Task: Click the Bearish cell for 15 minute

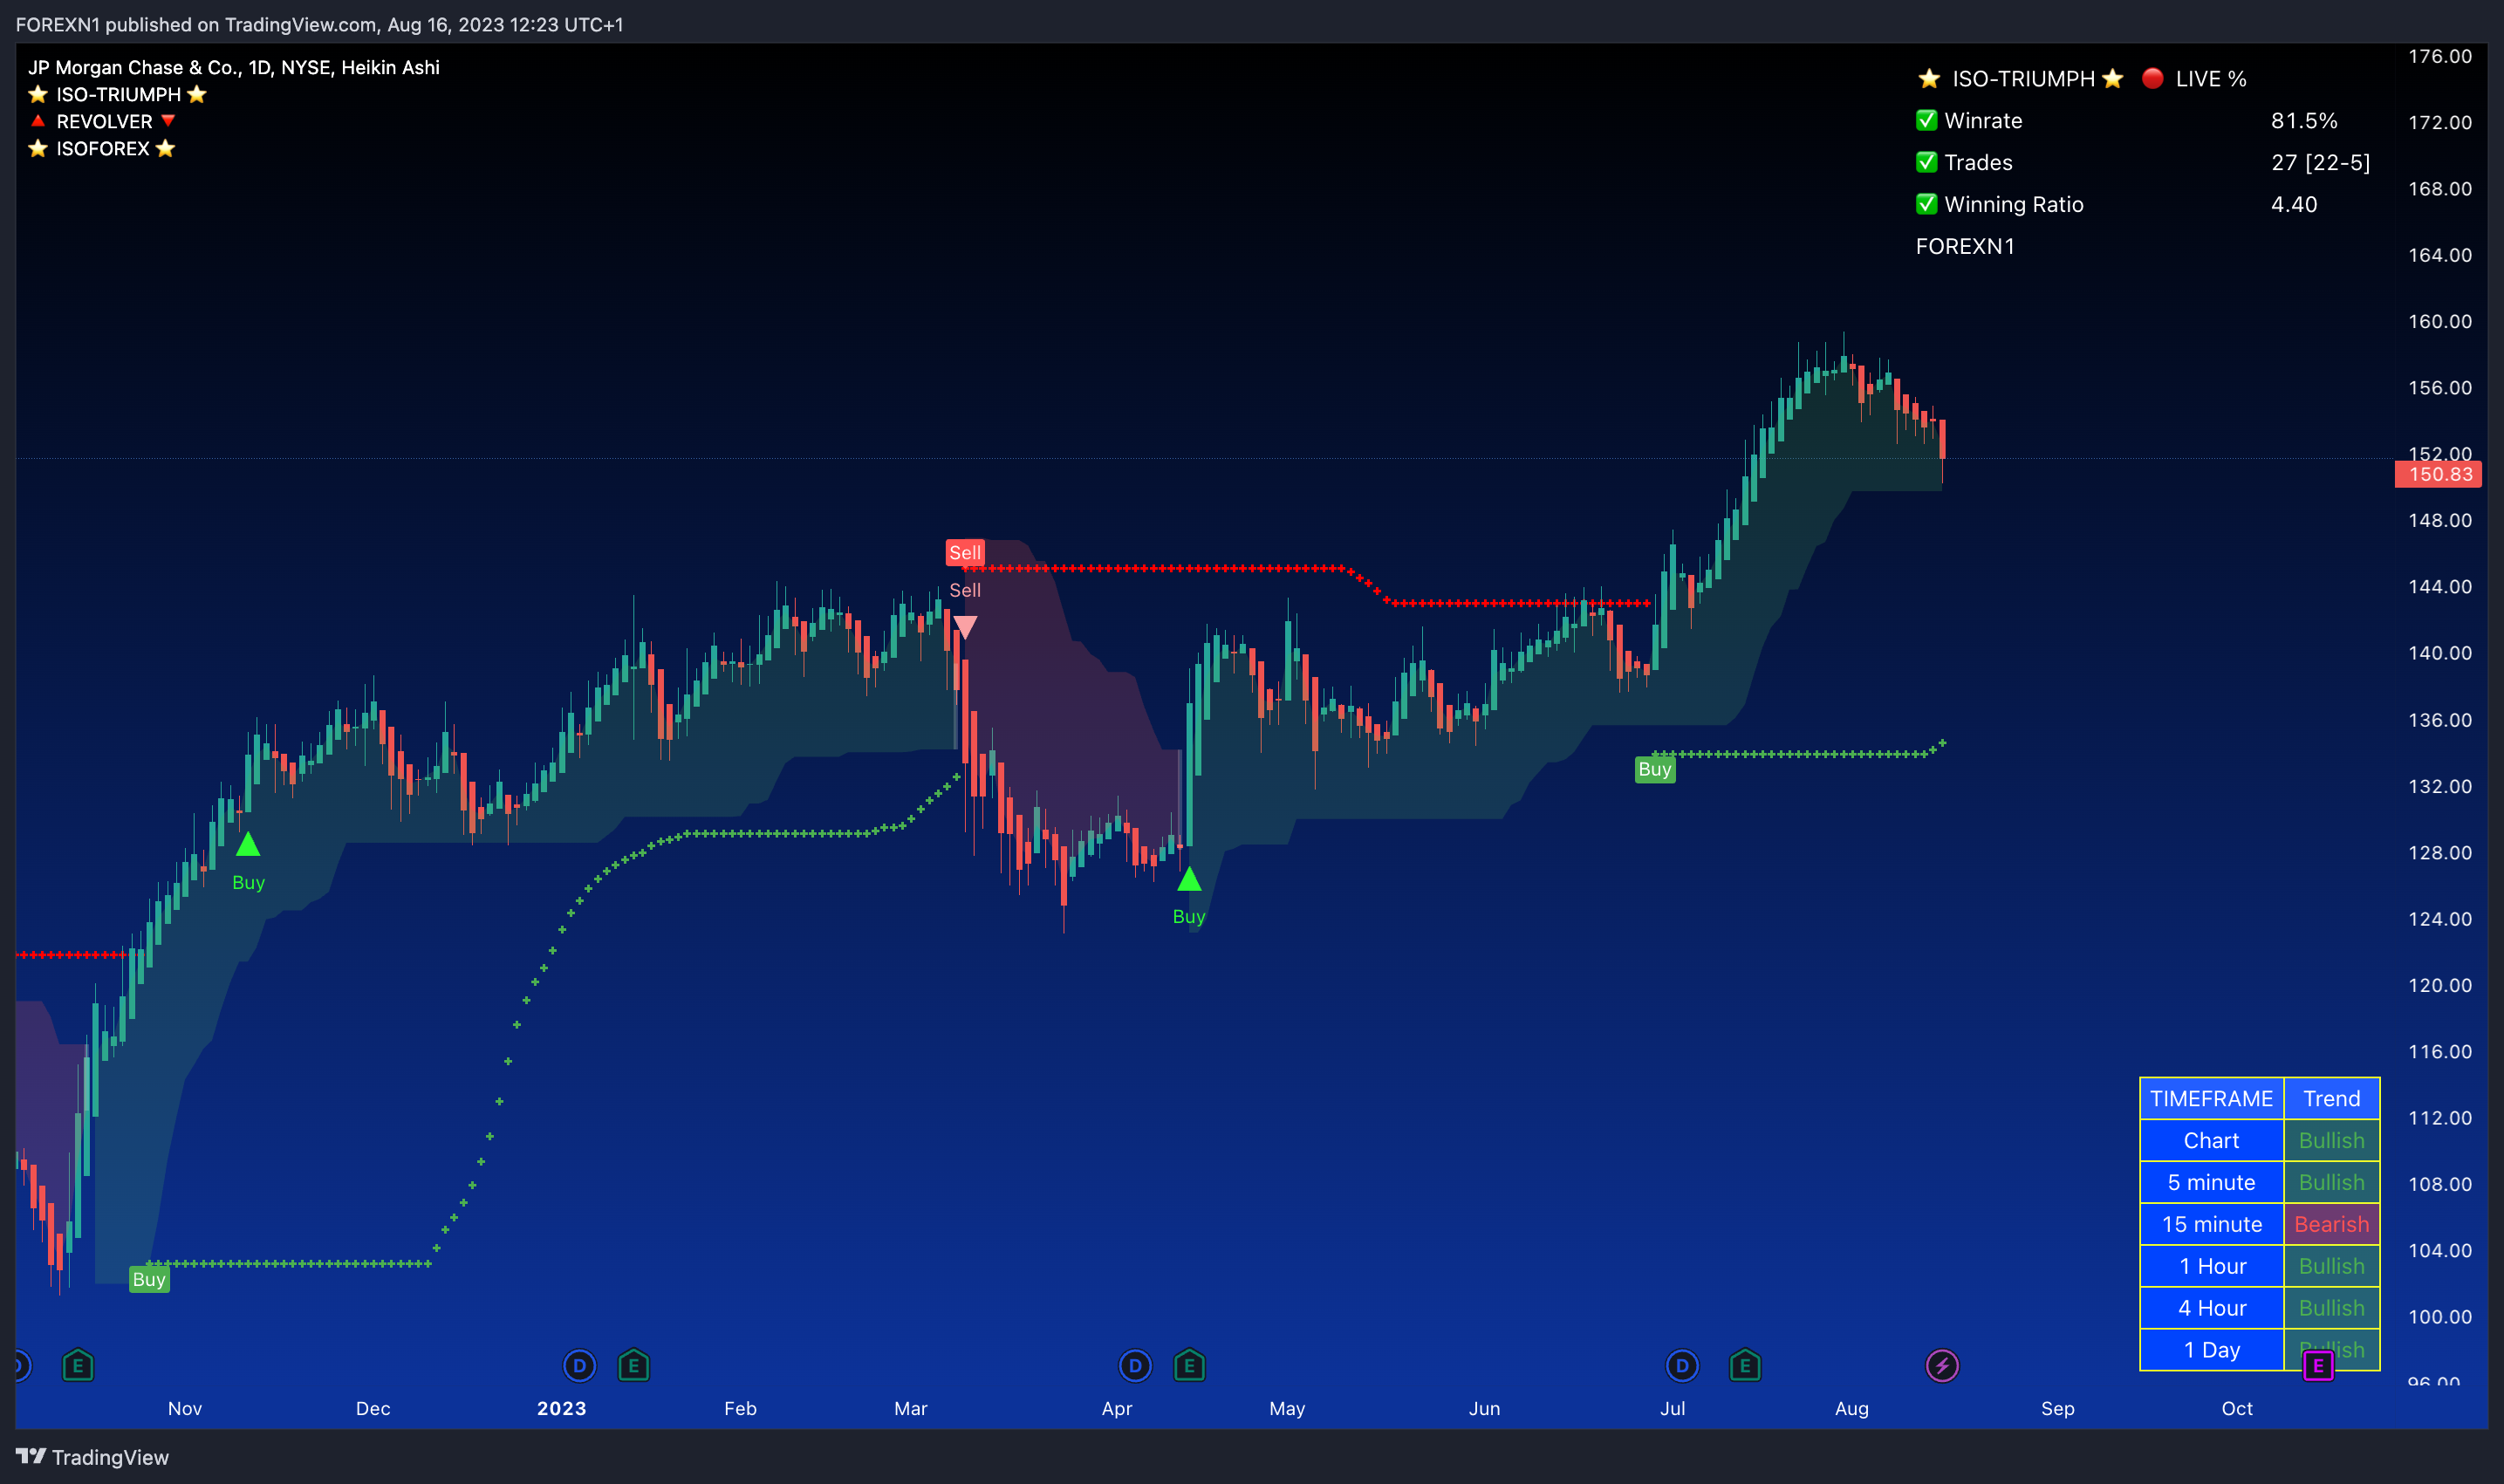Action: tap(2331, 1224)
